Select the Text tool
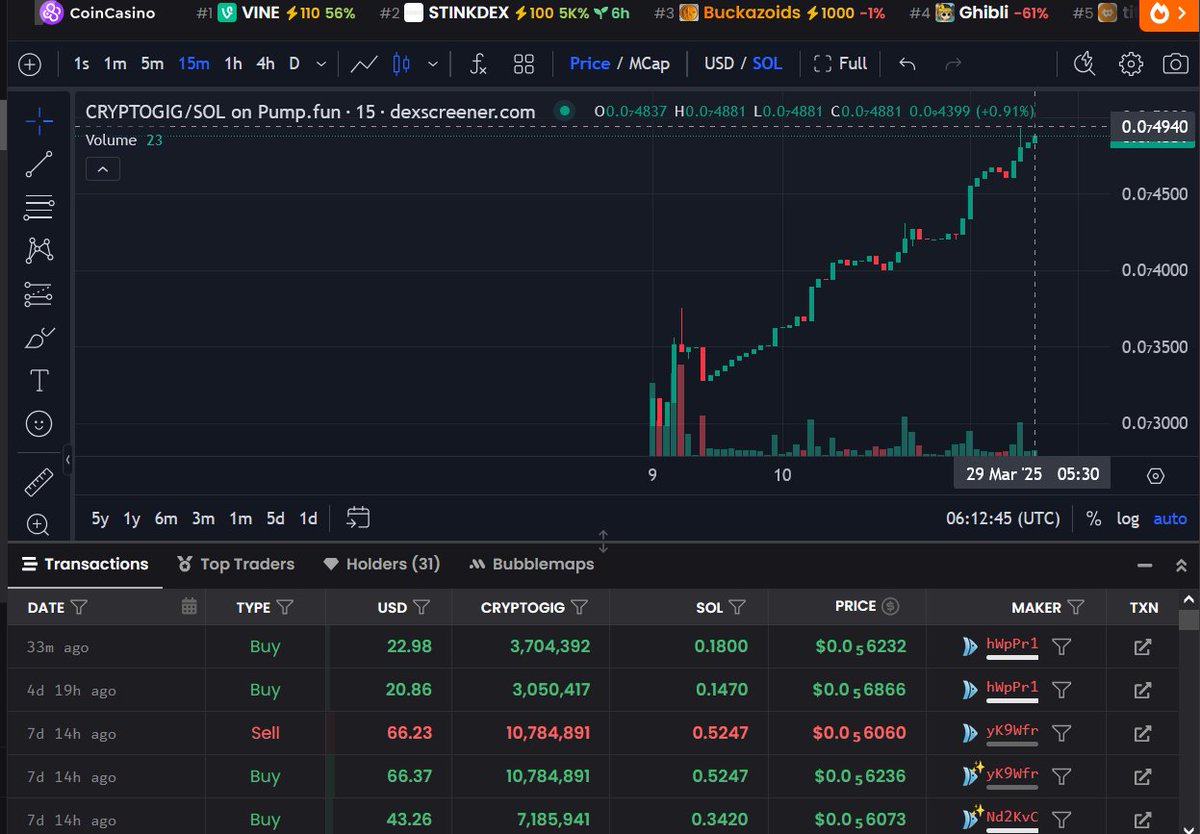Viewport: 1200px width, 834px height. point(39,381)
